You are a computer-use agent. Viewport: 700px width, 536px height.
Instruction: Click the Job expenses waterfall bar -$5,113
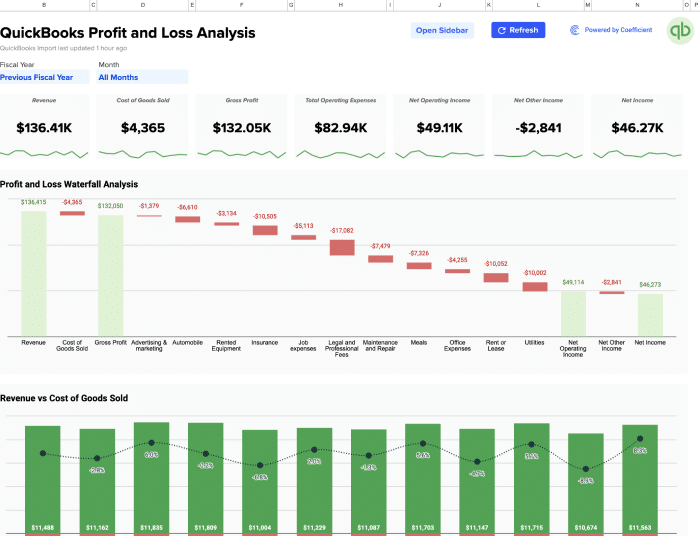(x=304, y=237)
